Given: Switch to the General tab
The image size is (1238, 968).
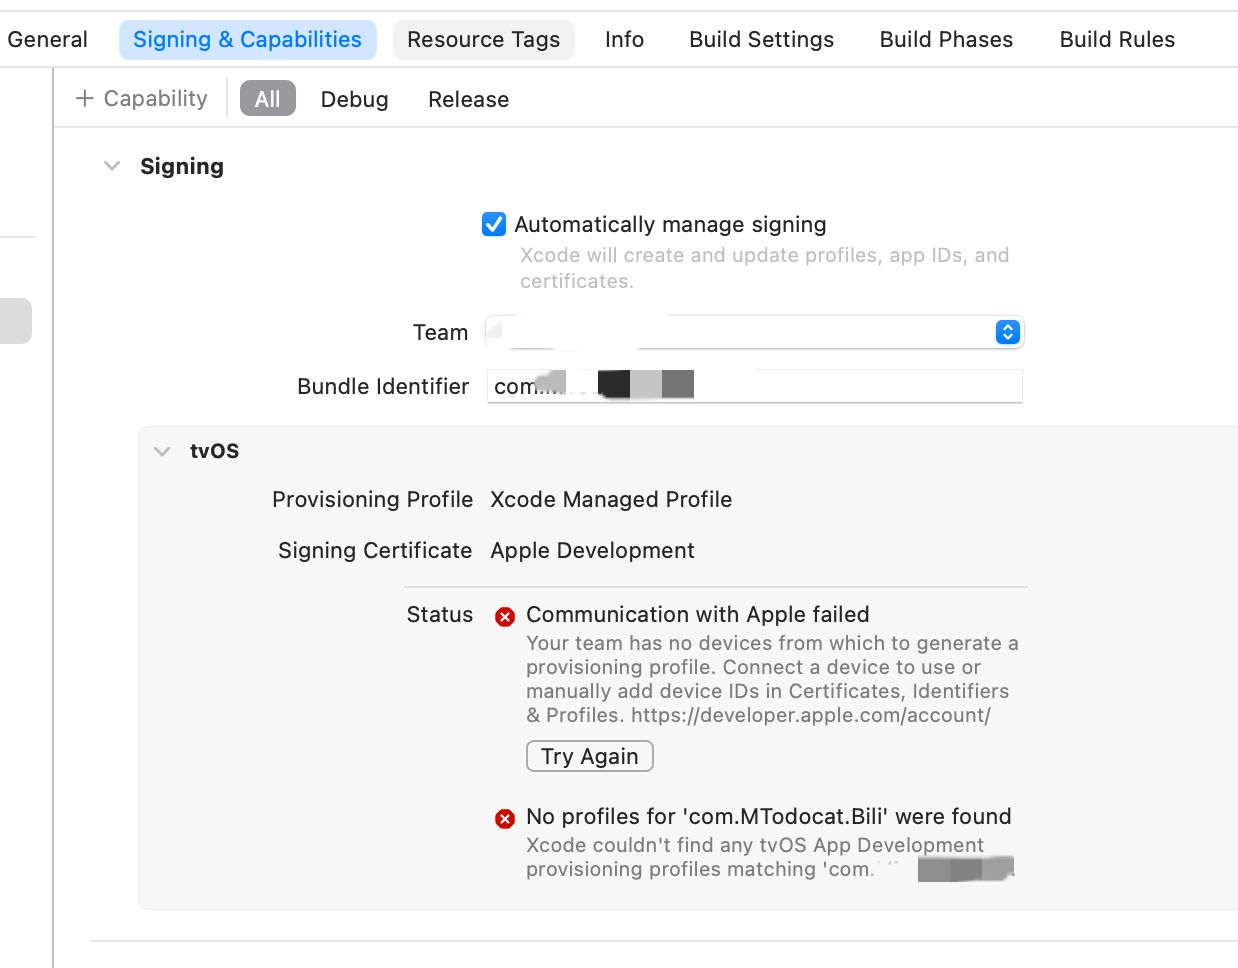Looking at the screenshot, I should point(47,40).
